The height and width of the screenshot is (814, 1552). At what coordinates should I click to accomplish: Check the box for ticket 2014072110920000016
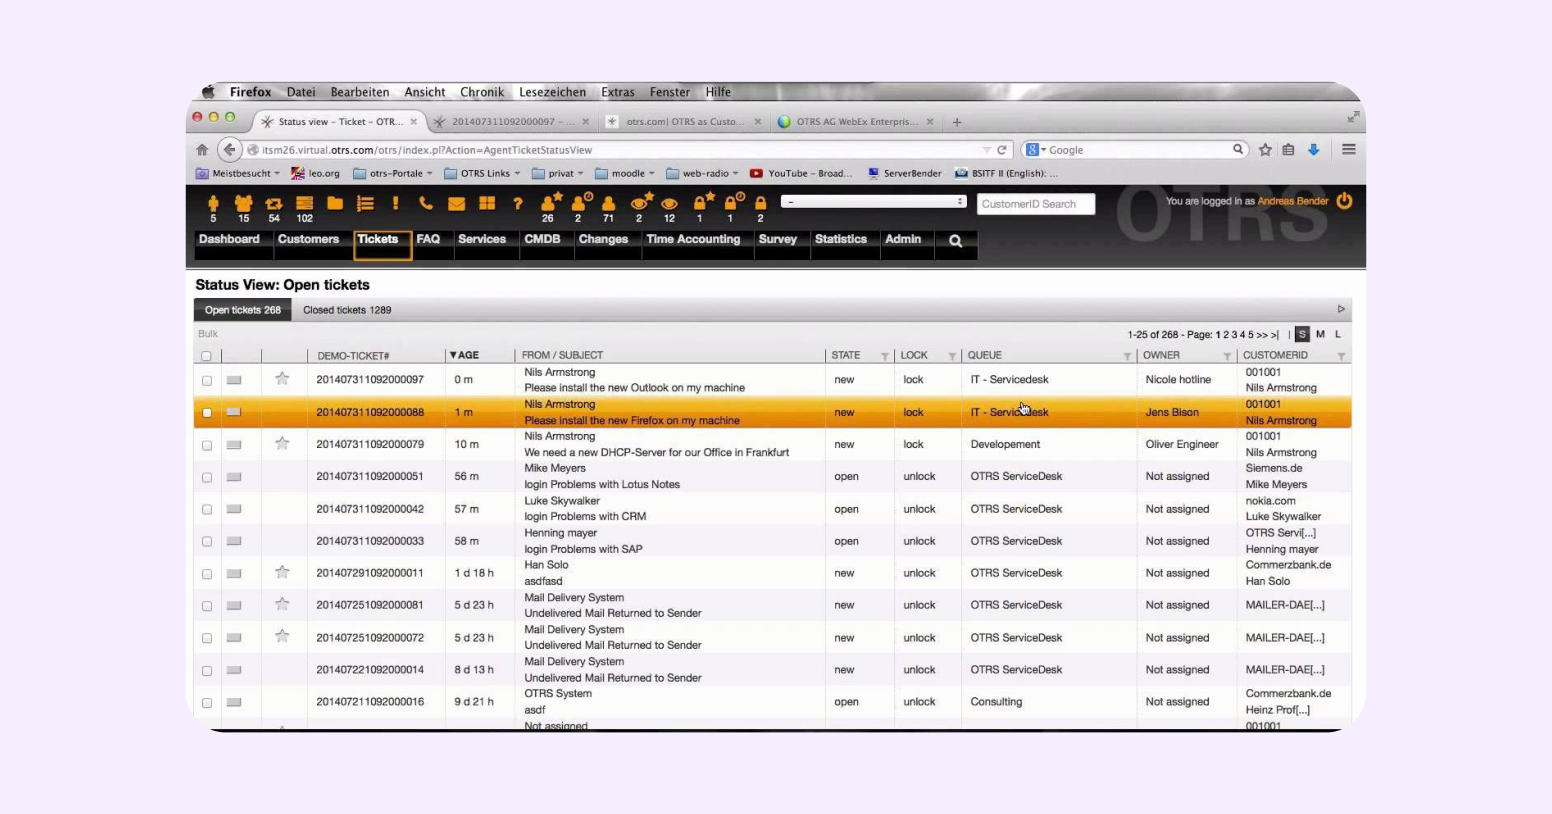click(x=207, y=703)
